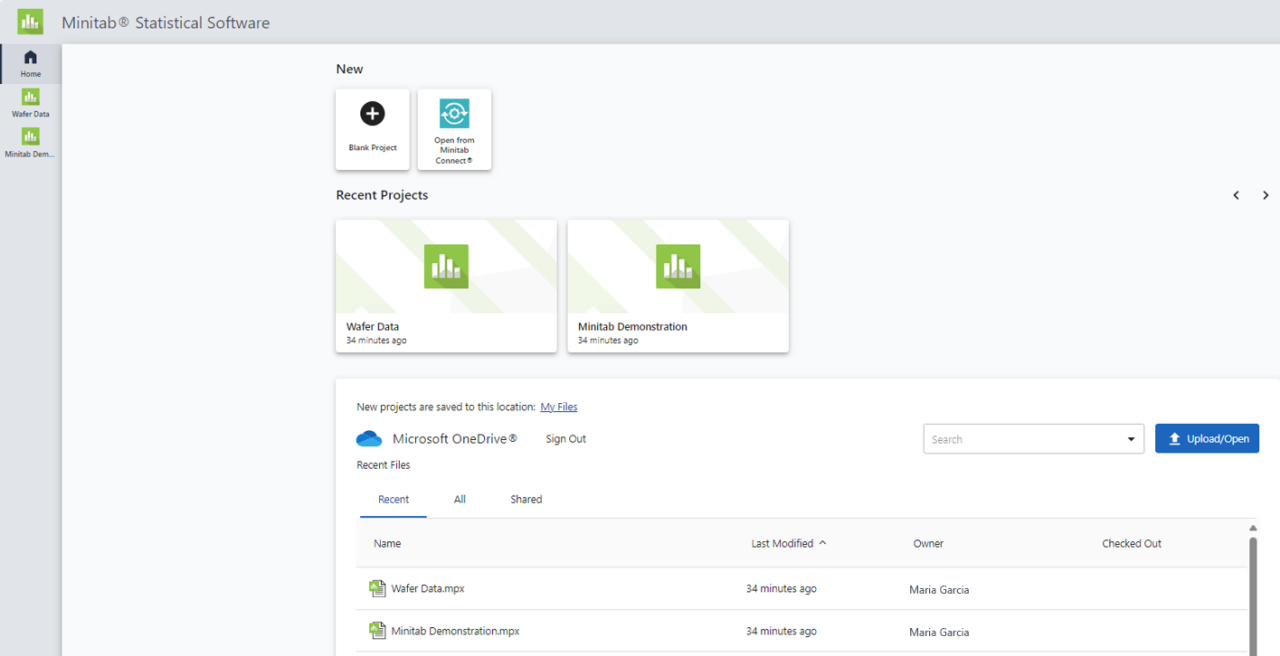Go to next recent projects page
This screenshot has width=1280, height=656.
(x=1265, y=196)
